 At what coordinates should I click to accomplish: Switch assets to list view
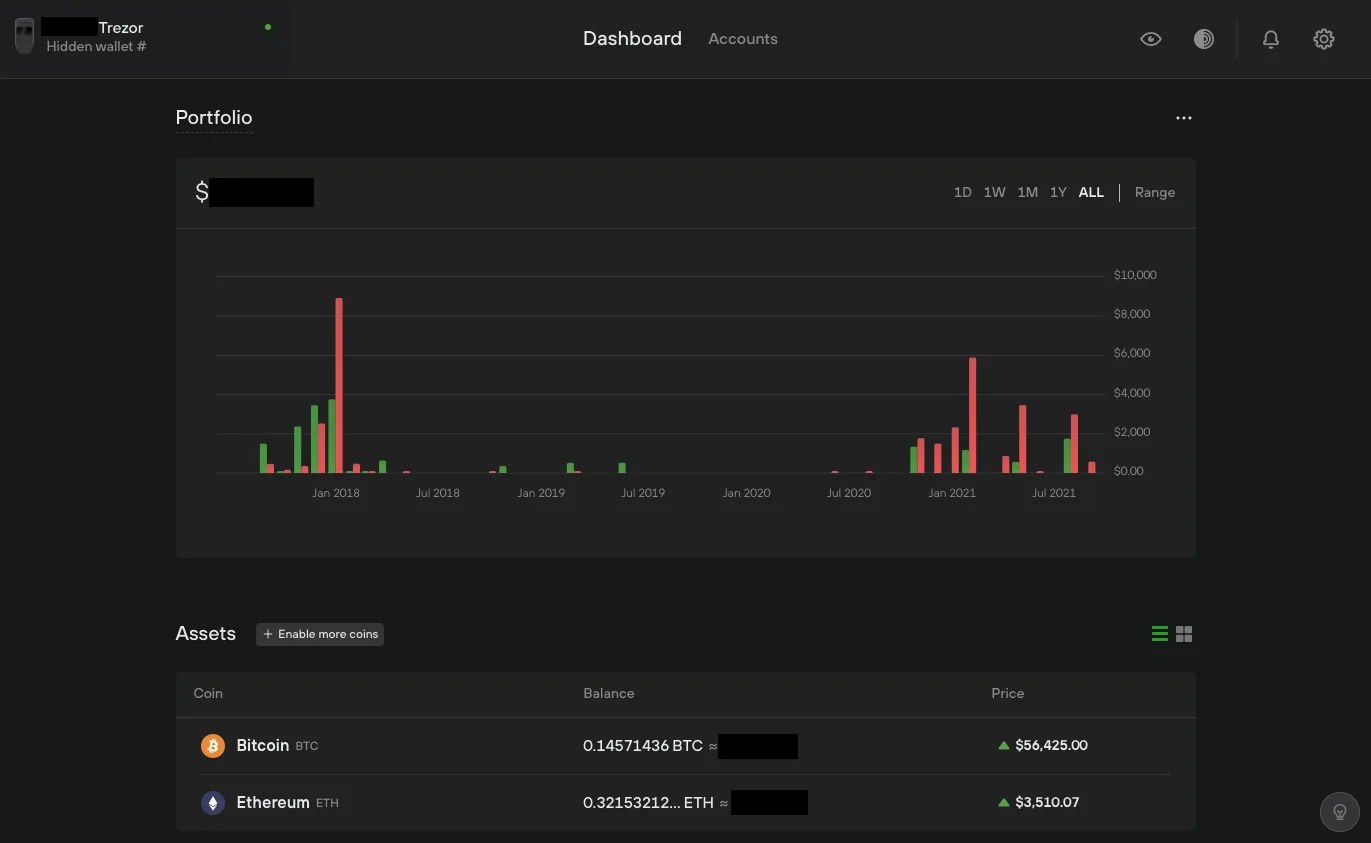point(1160,634)
